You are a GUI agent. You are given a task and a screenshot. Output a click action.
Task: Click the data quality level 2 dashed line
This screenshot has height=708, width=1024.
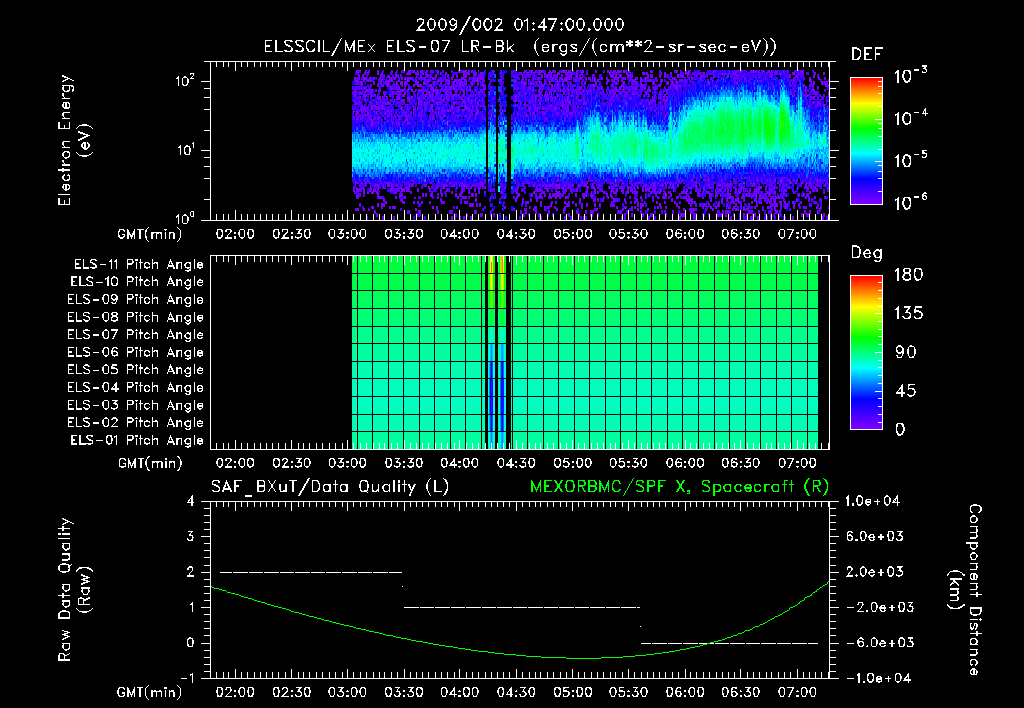[x=311, y=572]
